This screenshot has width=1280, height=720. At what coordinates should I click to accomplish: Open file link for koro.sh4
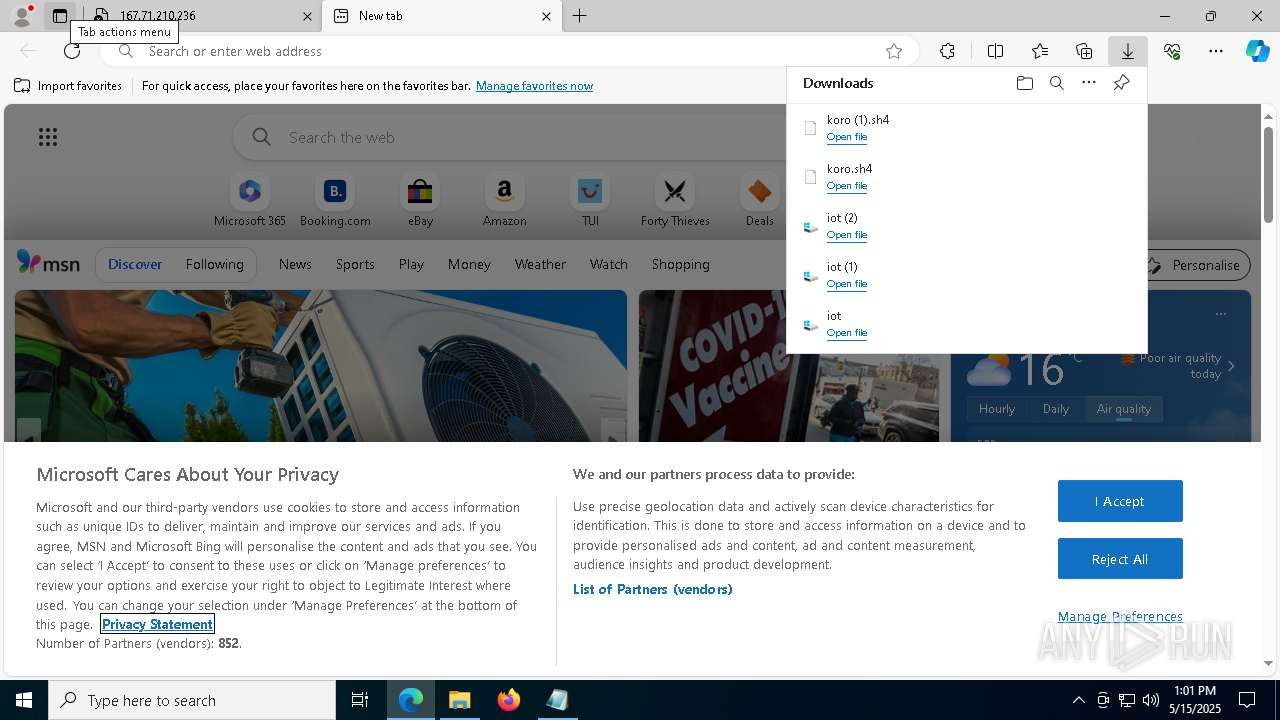click(x=847, y=186)
